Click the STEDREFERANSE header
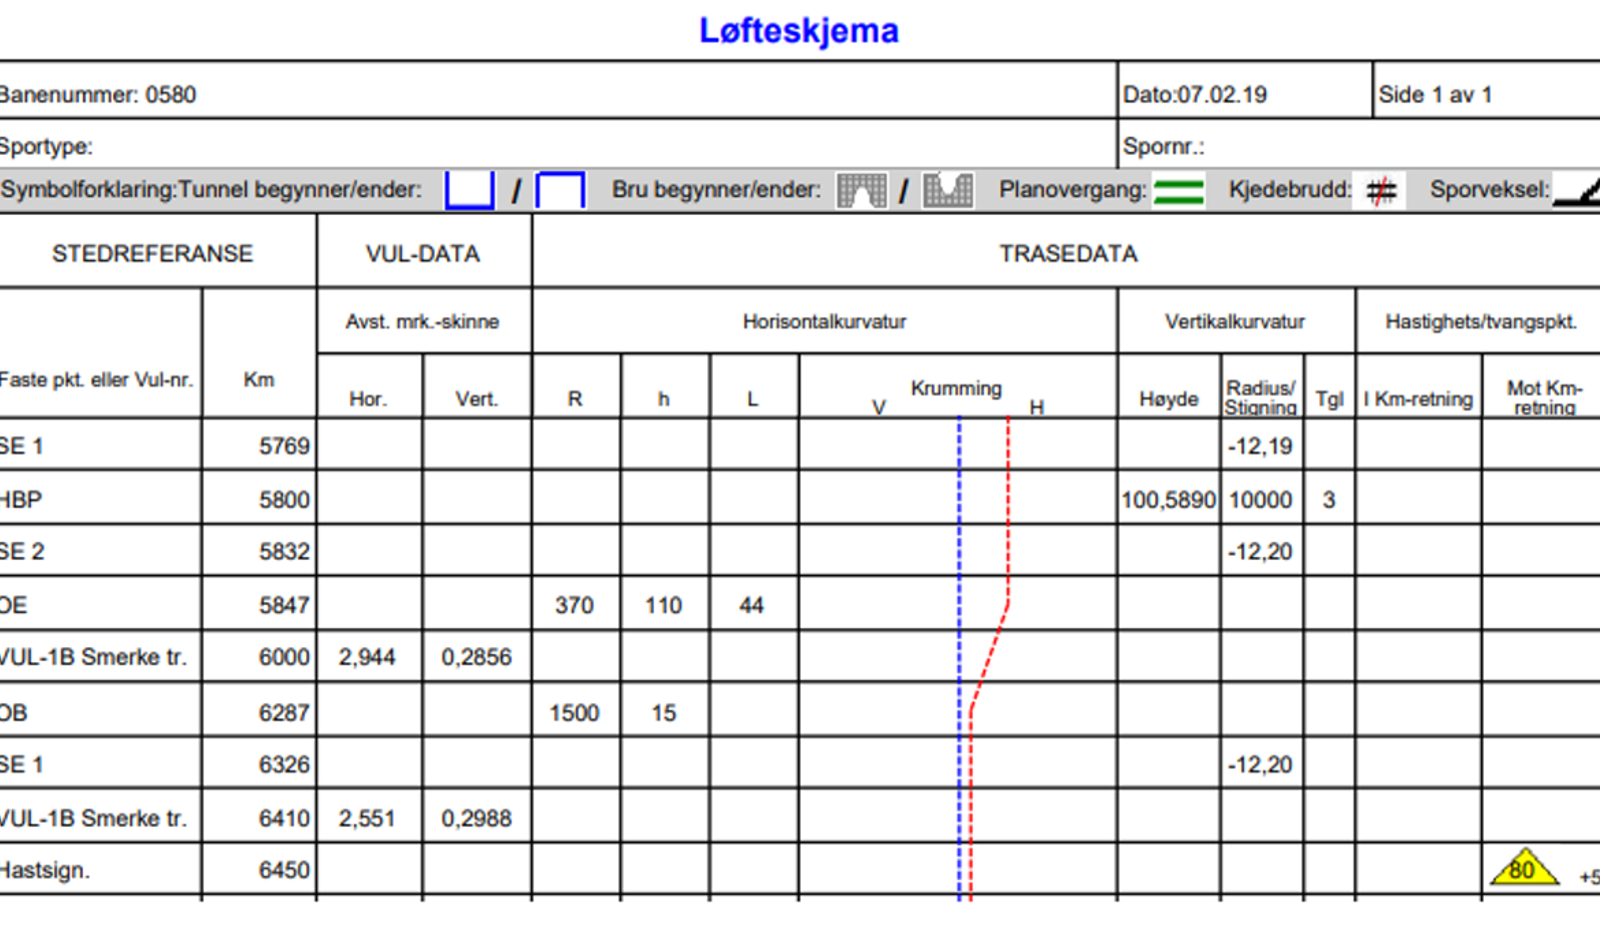Image resolution: width=1600 pixels, height=947 pixels. click(x=152, y=254)
